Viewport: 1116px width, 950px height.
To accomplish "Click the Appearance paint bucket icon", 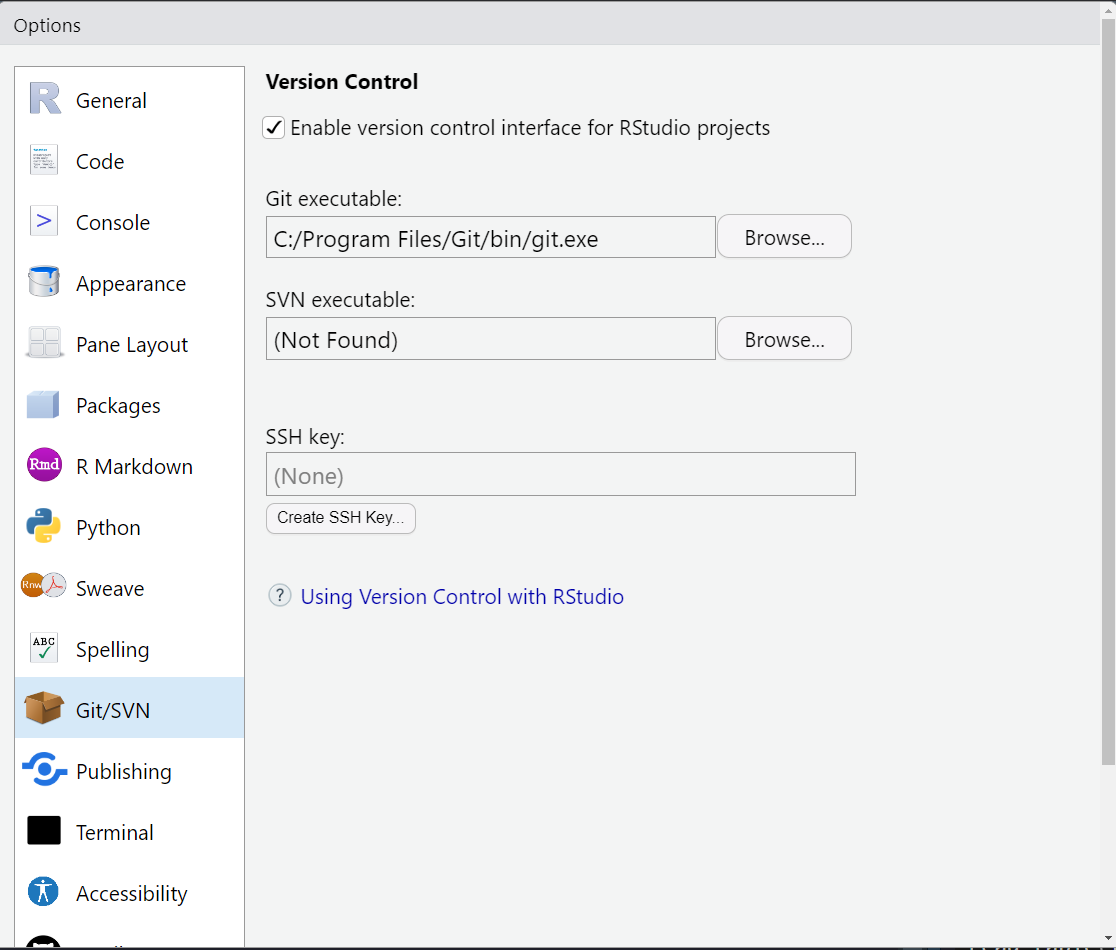I will point(45,283).
